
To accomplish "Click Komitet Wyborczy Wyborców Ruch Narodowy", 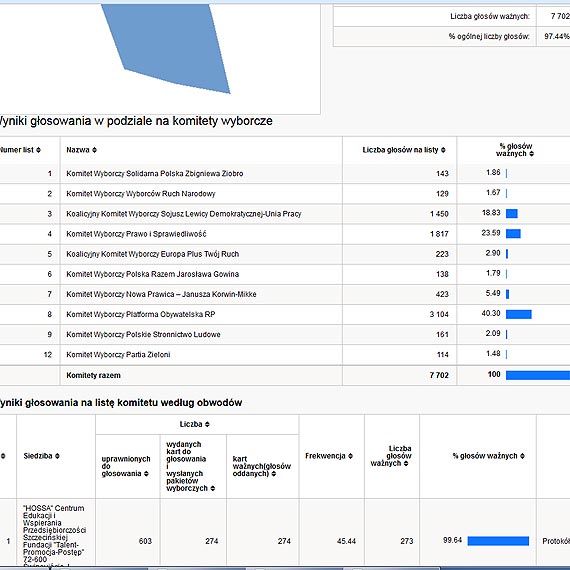I will [x=141, y=194].
